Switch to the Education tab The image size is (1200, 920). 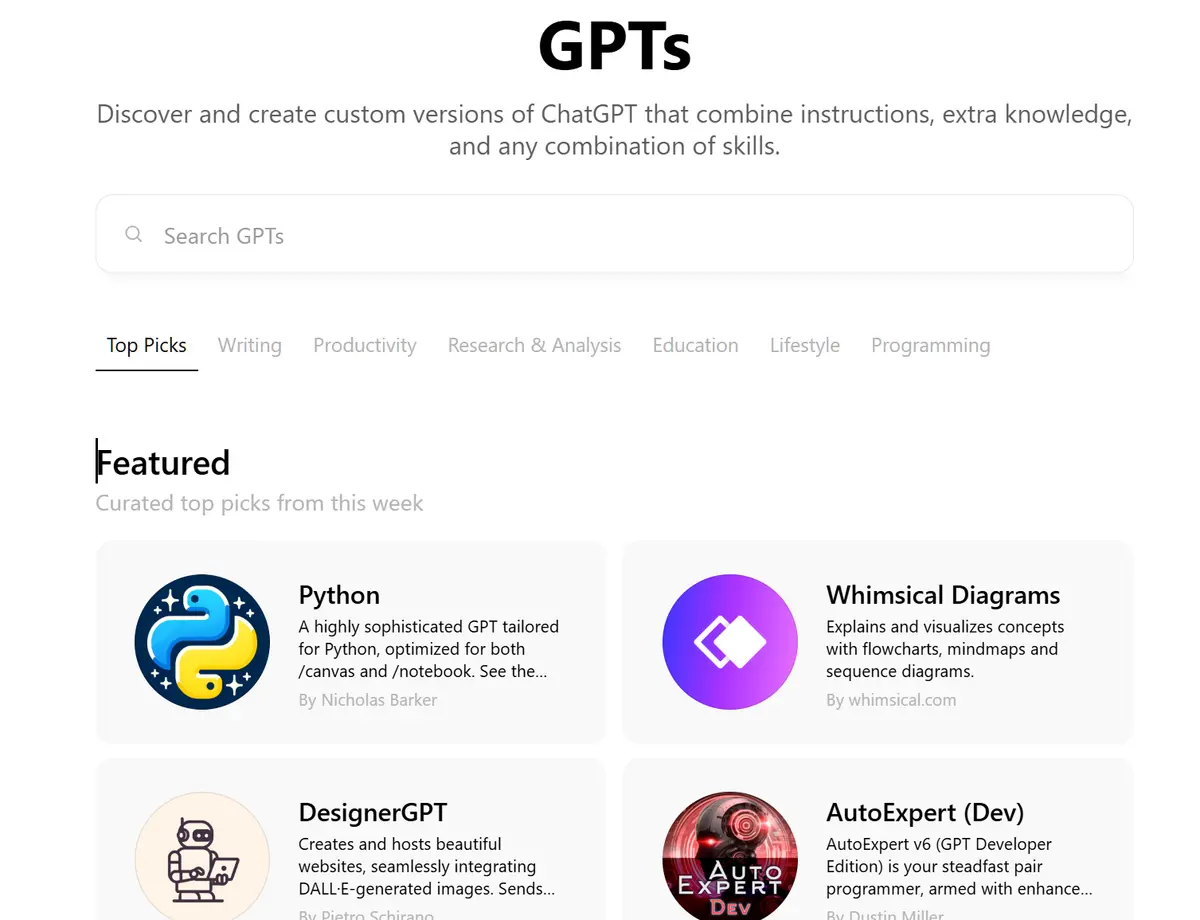(x=695, y=345)
